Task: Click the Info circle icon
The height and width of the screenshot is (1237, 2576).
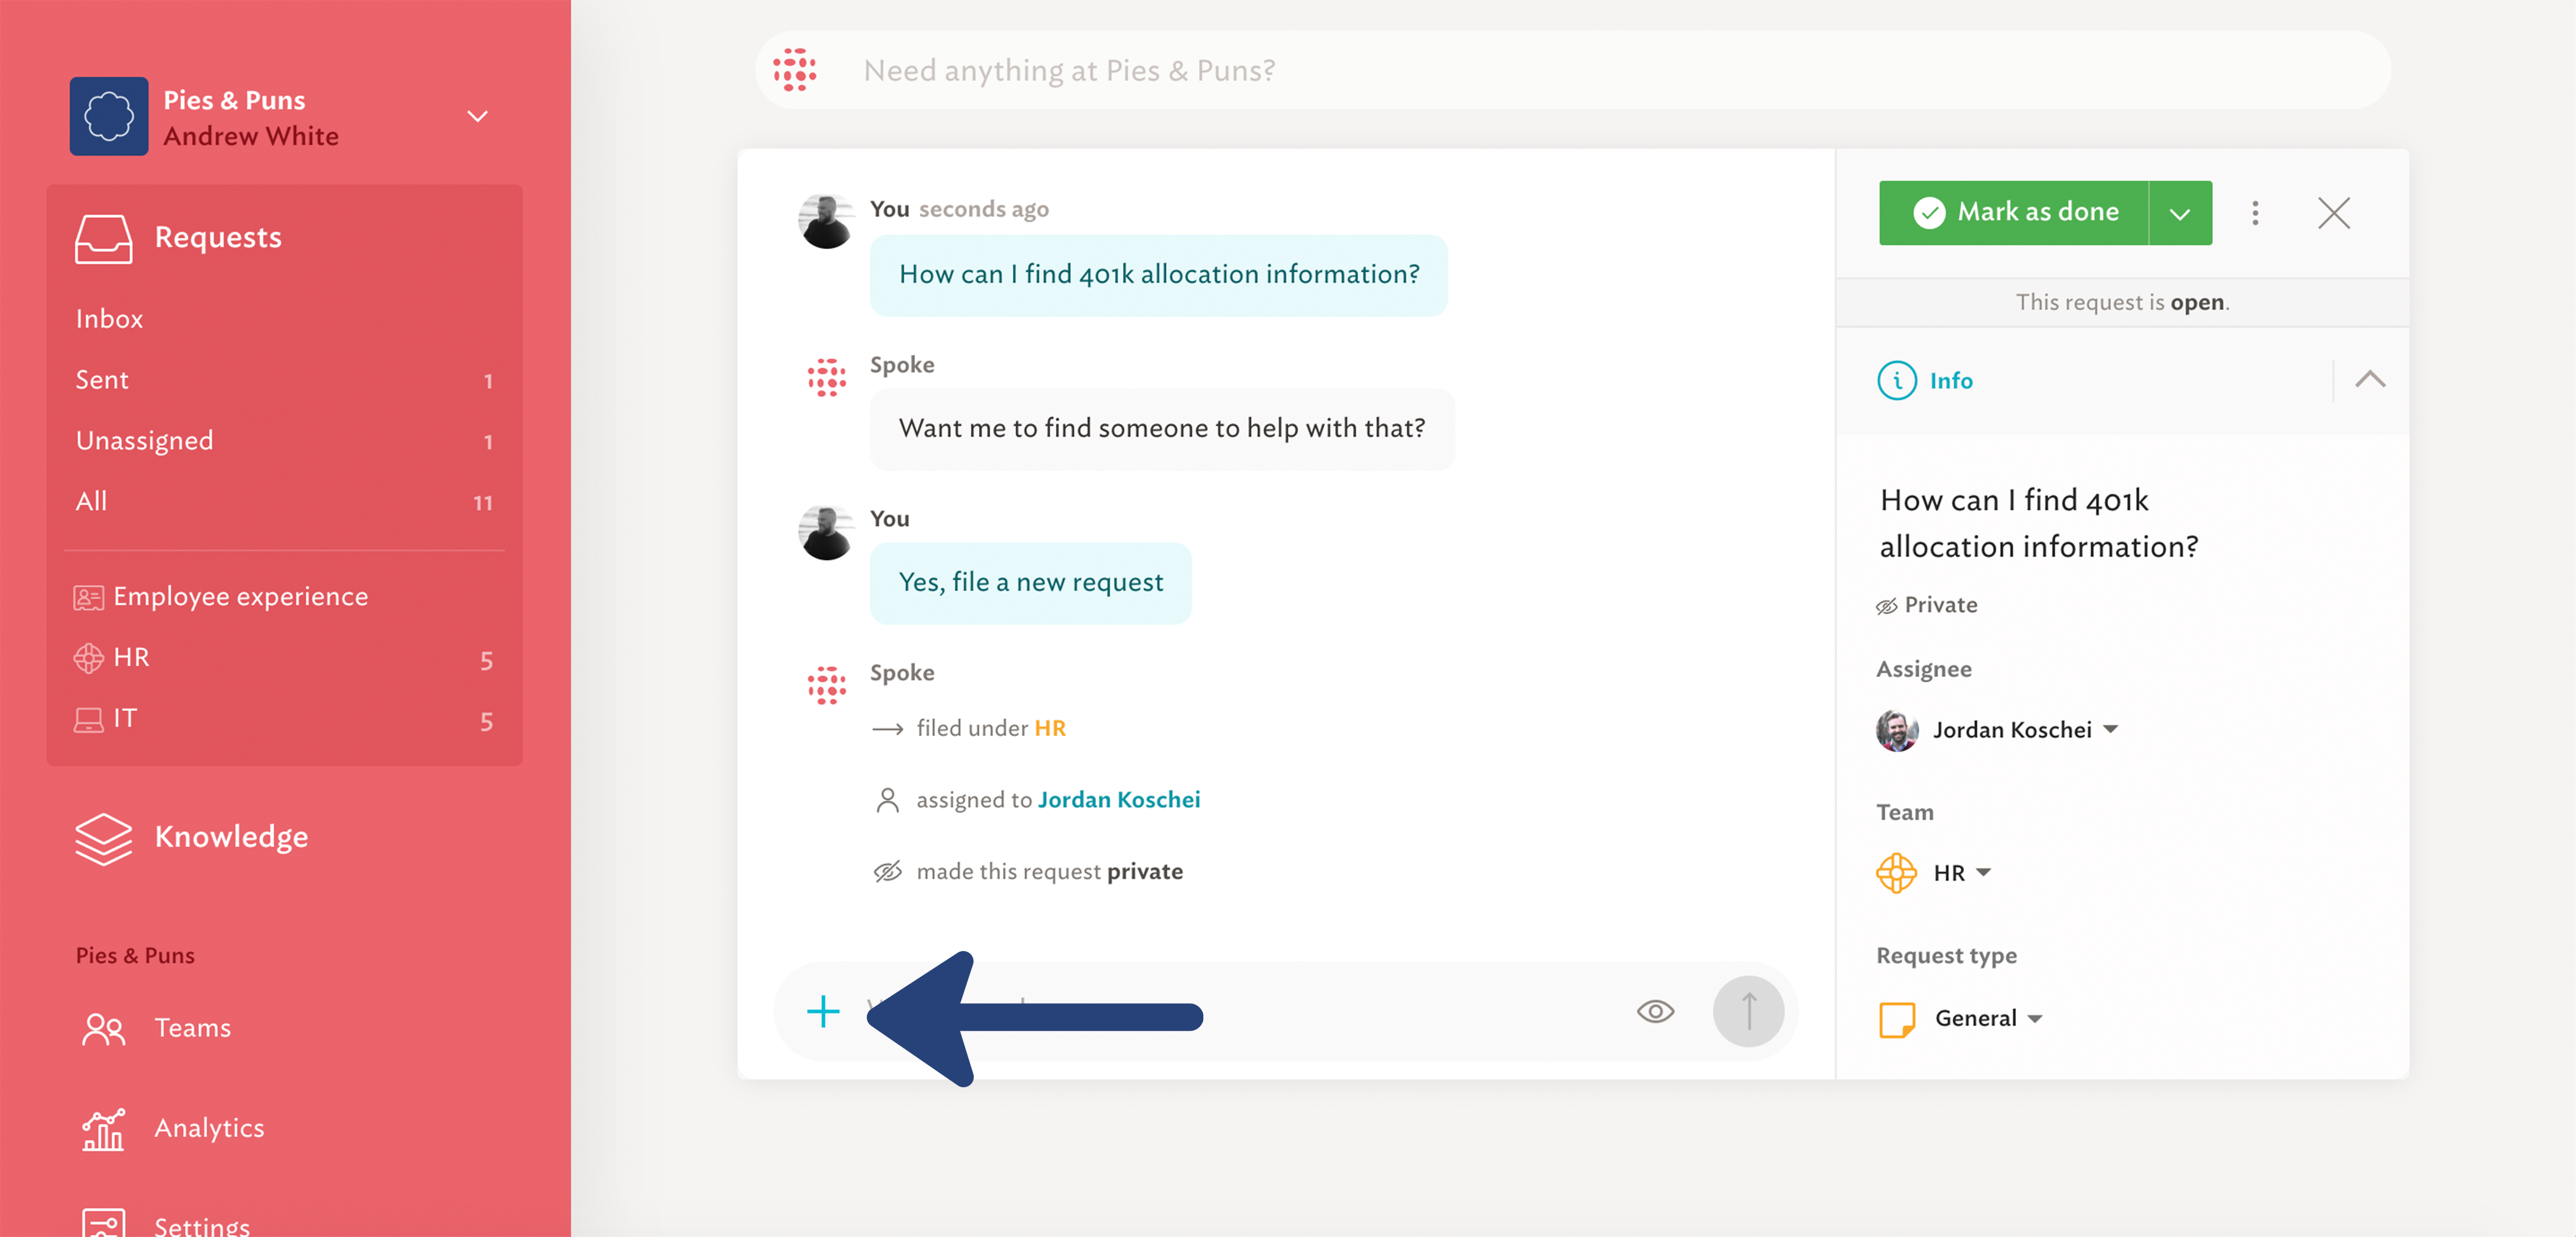Action: pyautogui.click(x=1897, y=381)
